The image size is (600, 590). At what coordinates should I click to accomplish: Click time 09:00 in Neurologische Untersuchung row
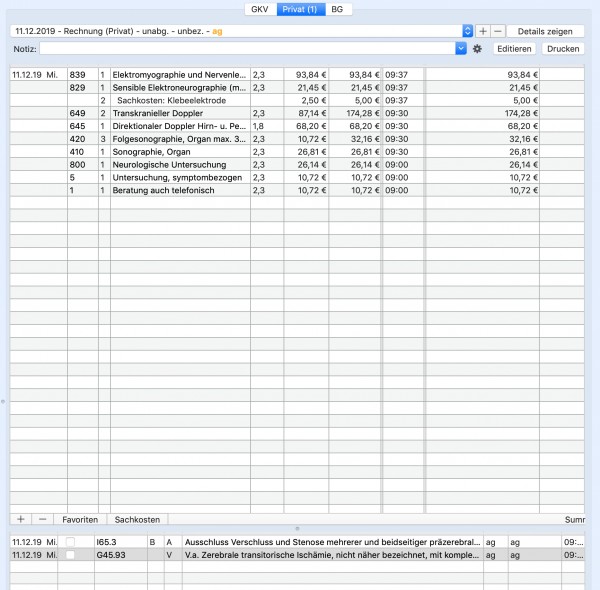click(396, 165)
